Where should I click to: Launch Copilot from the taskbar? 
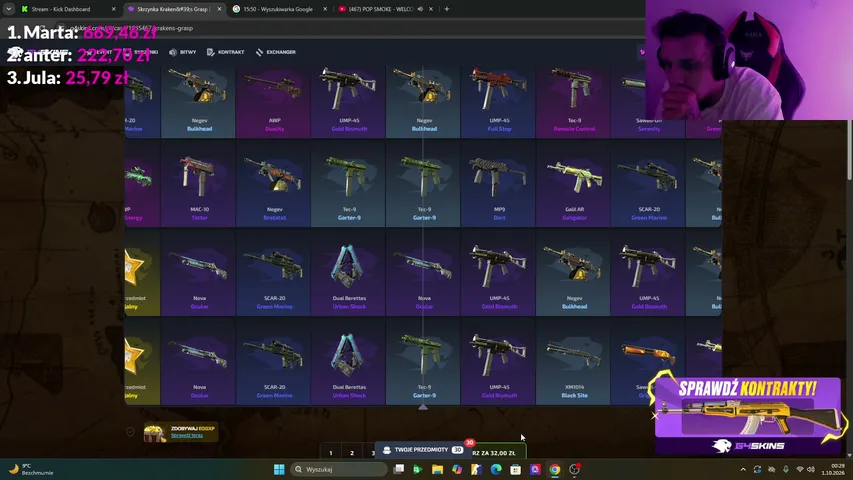point(457,469)
